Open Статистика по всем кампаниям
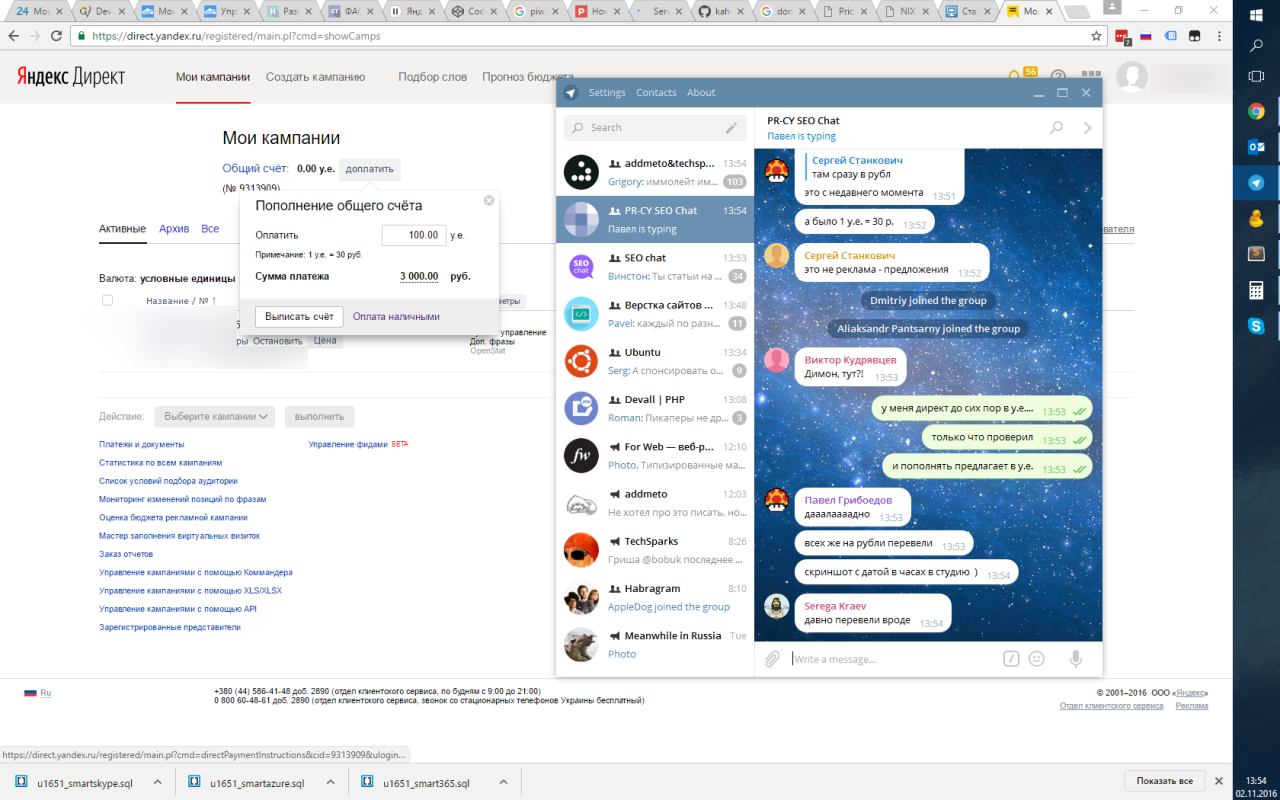This screenshot has width=1280, height=800. [160, 463]
